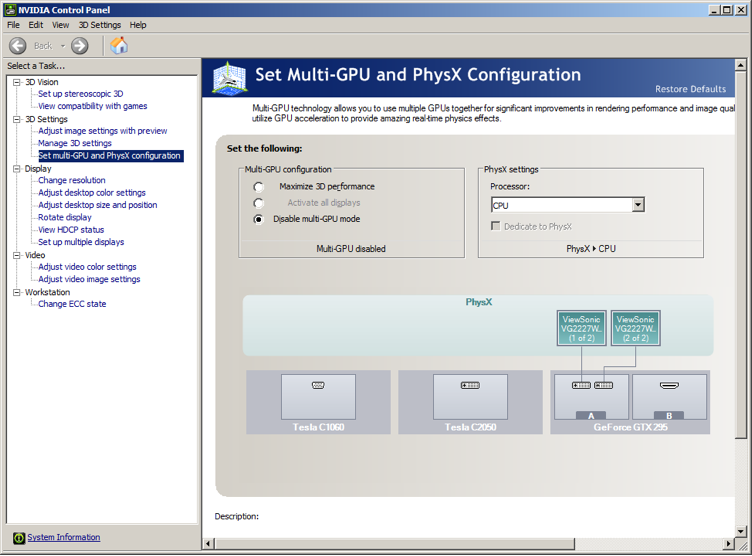Click the vertical scrollbar down arrow
Viewport: 752px width, 556px height.
tap(742, 530)
